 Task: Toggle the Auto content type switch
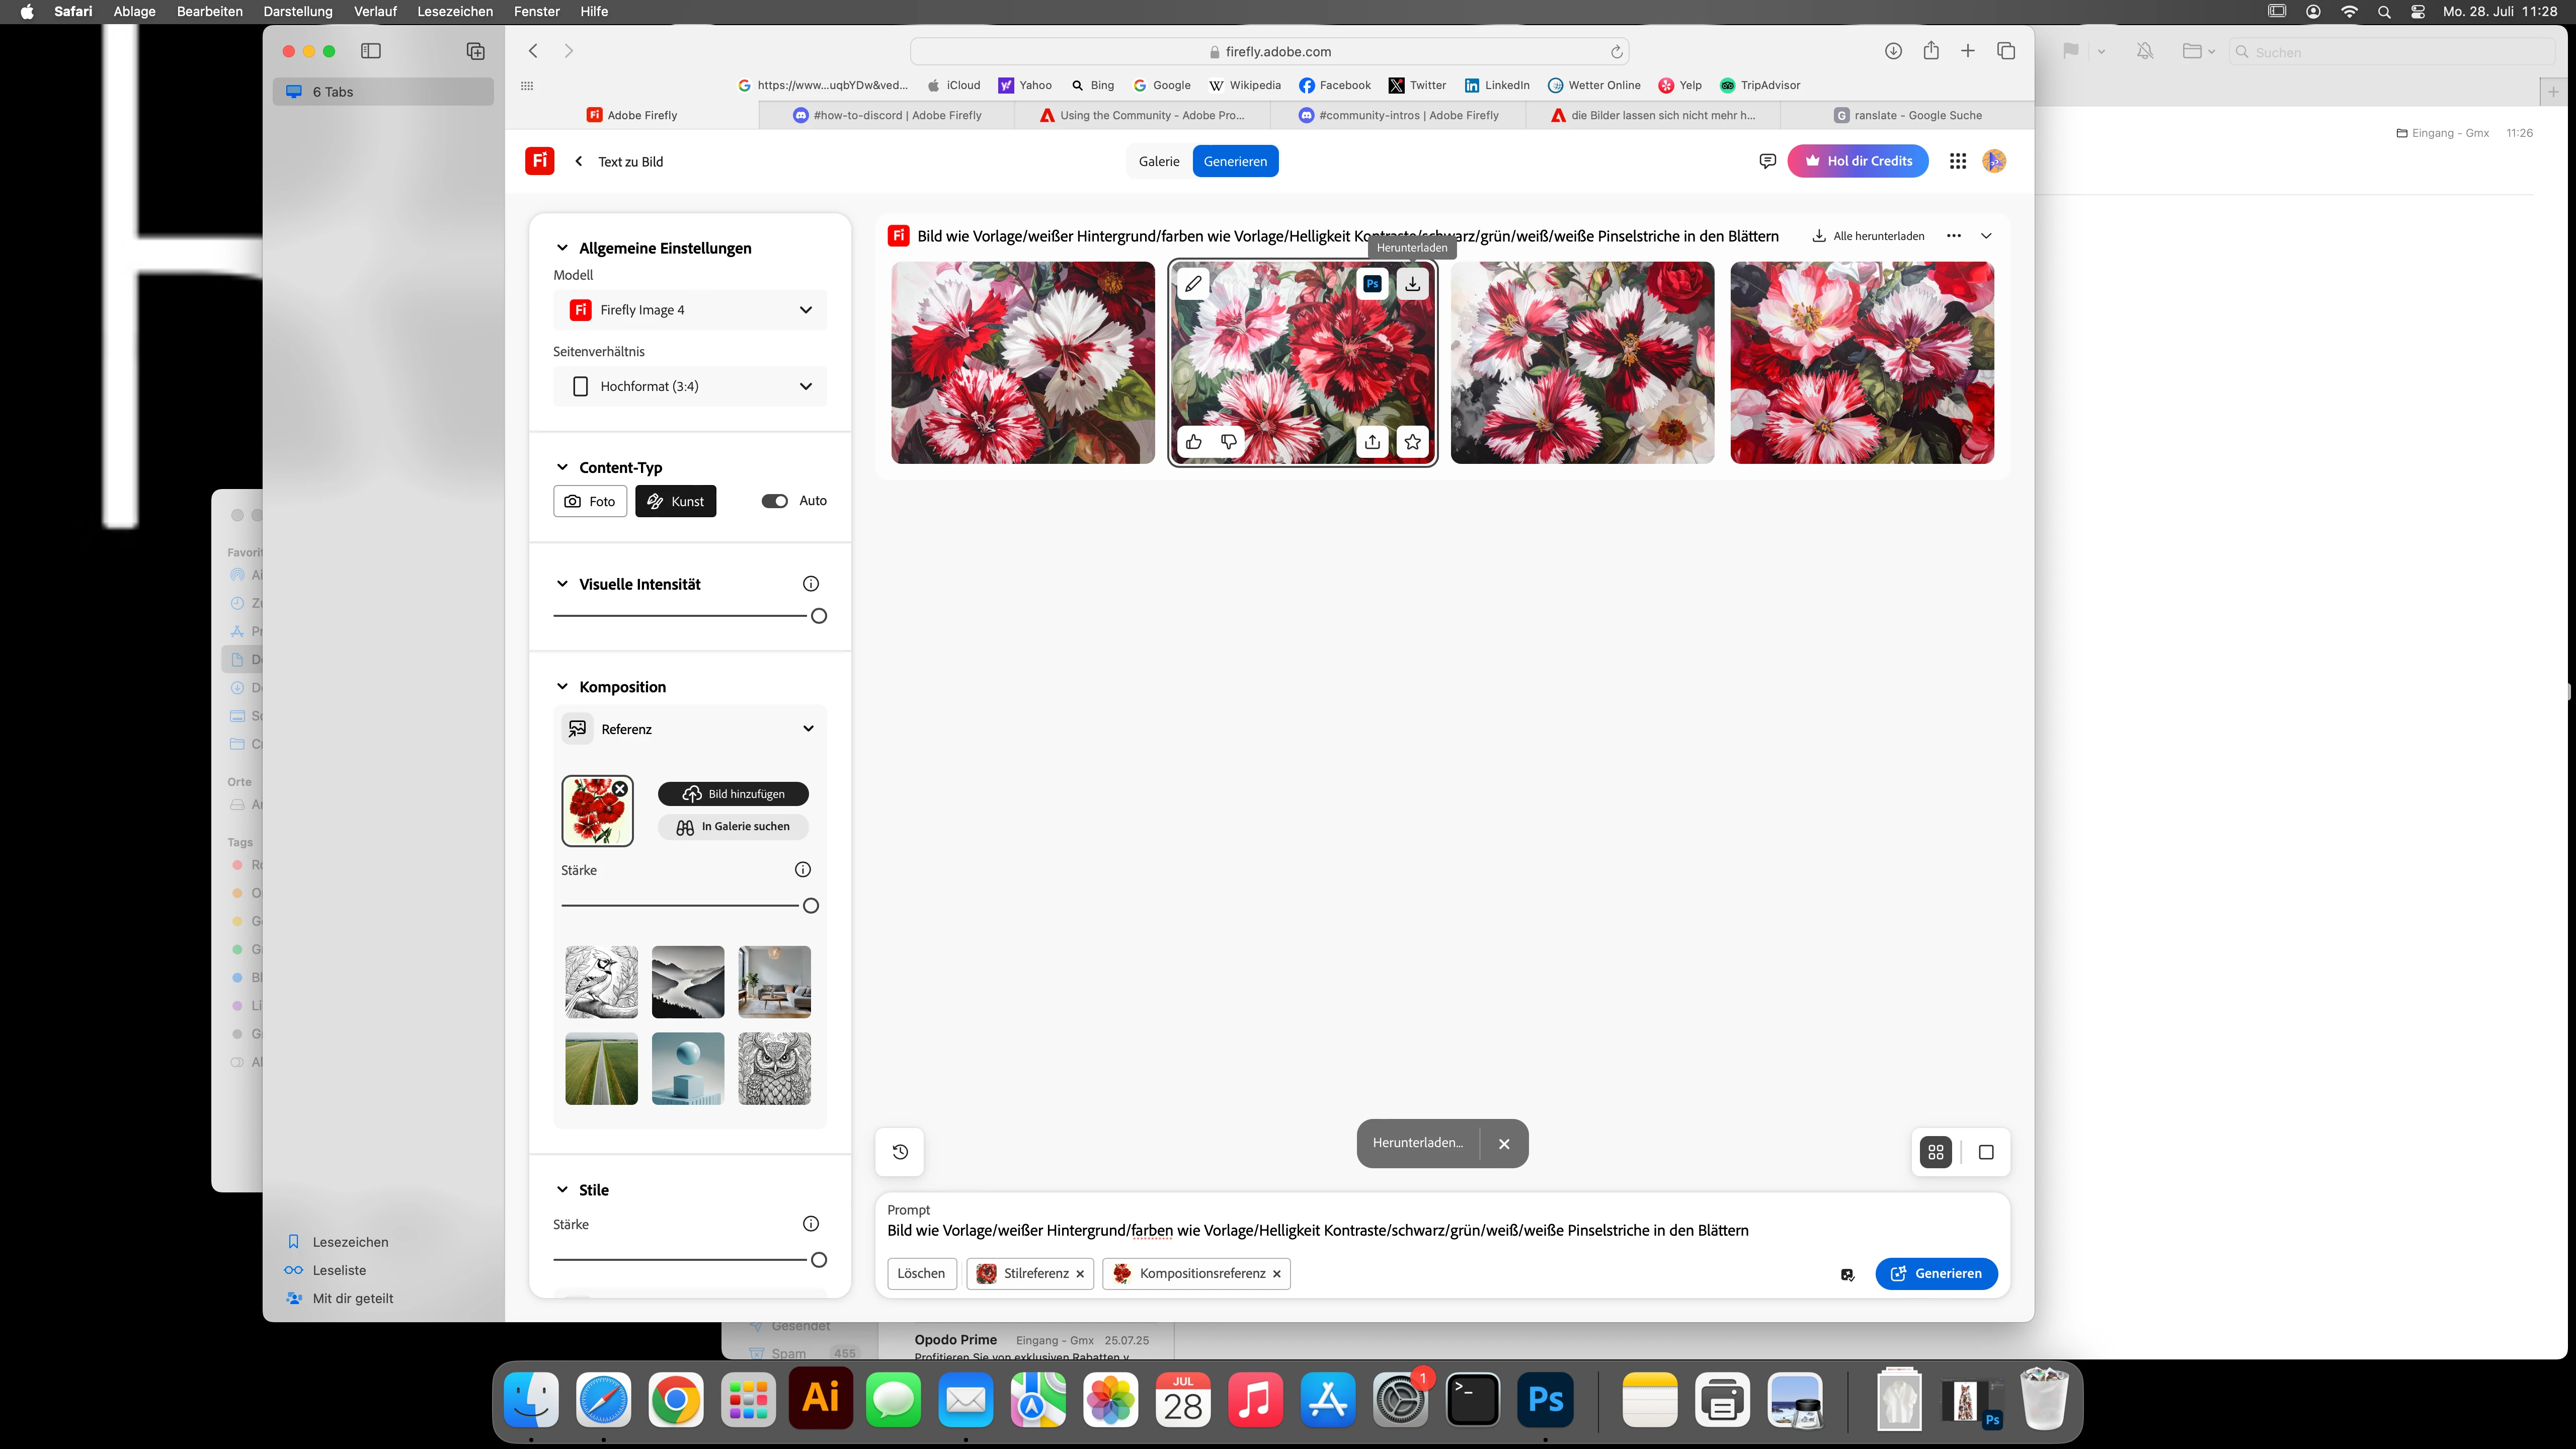coord(774,501)
